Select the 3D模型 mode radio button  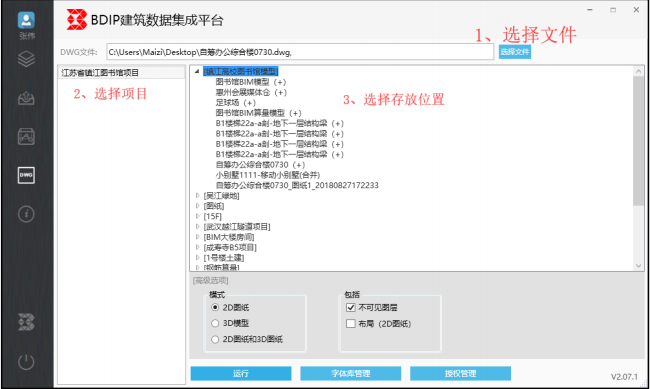coord(215,323)
